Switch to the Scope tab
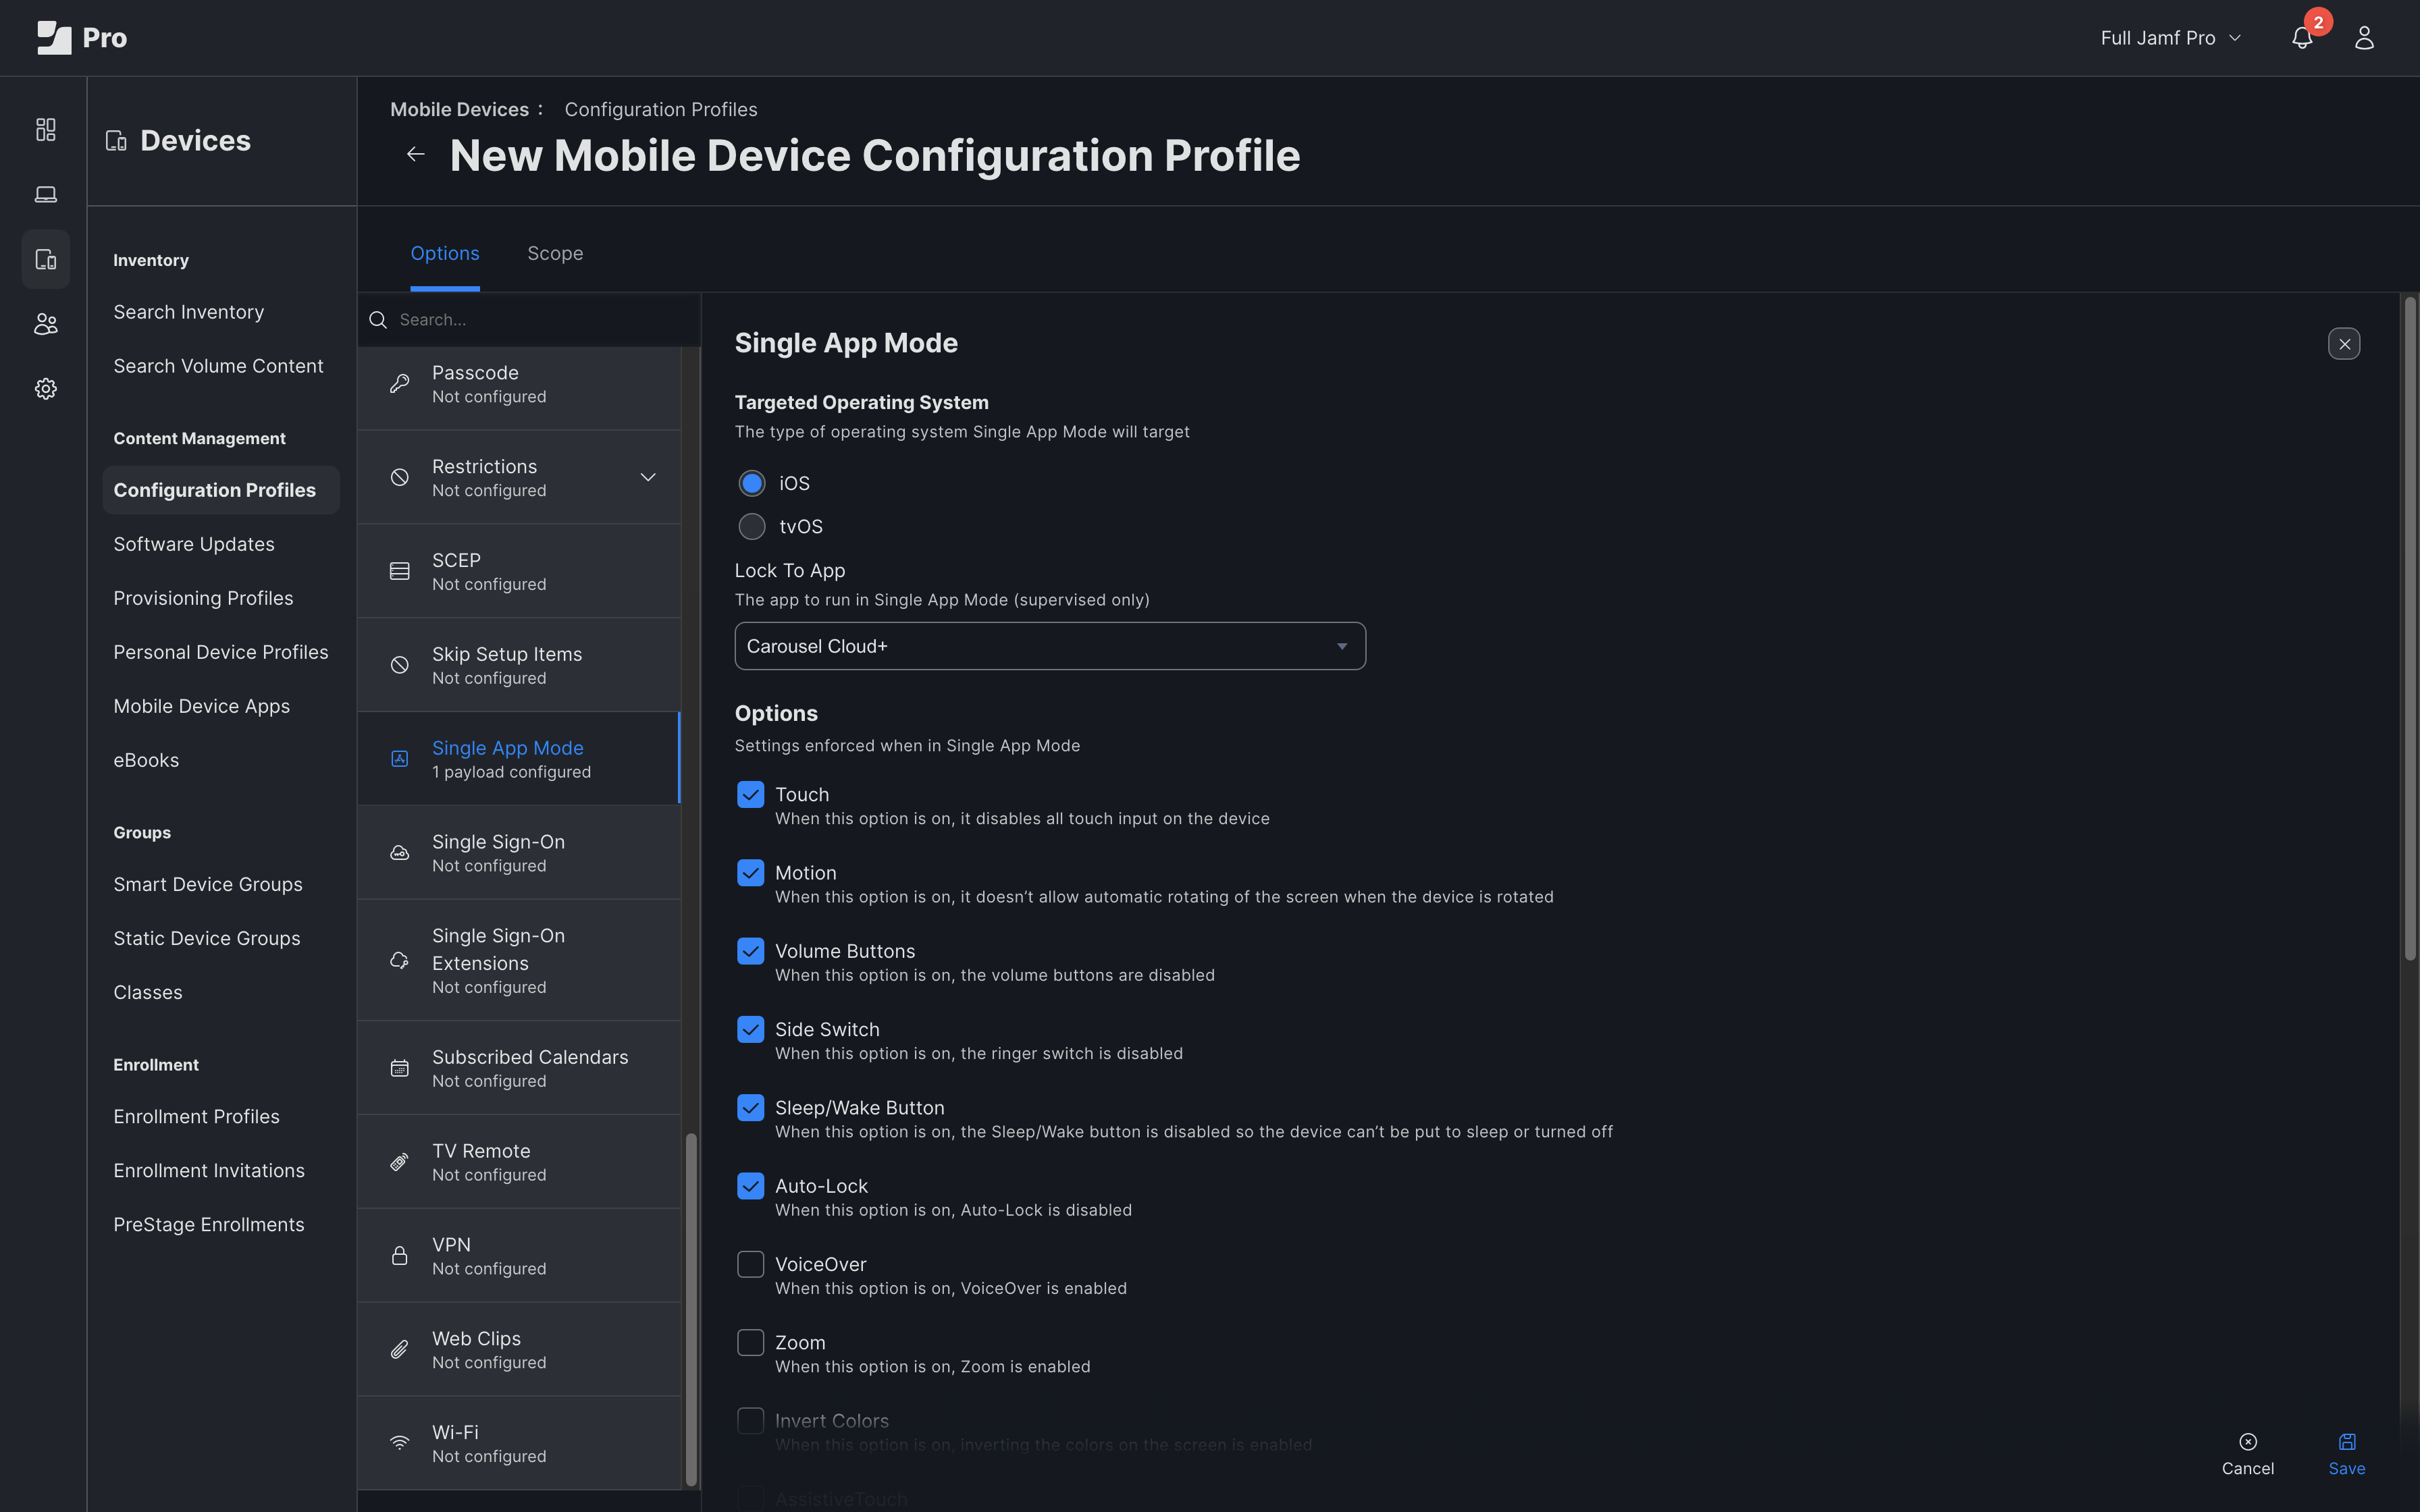2420x1512 pixels. click(555, 254)
